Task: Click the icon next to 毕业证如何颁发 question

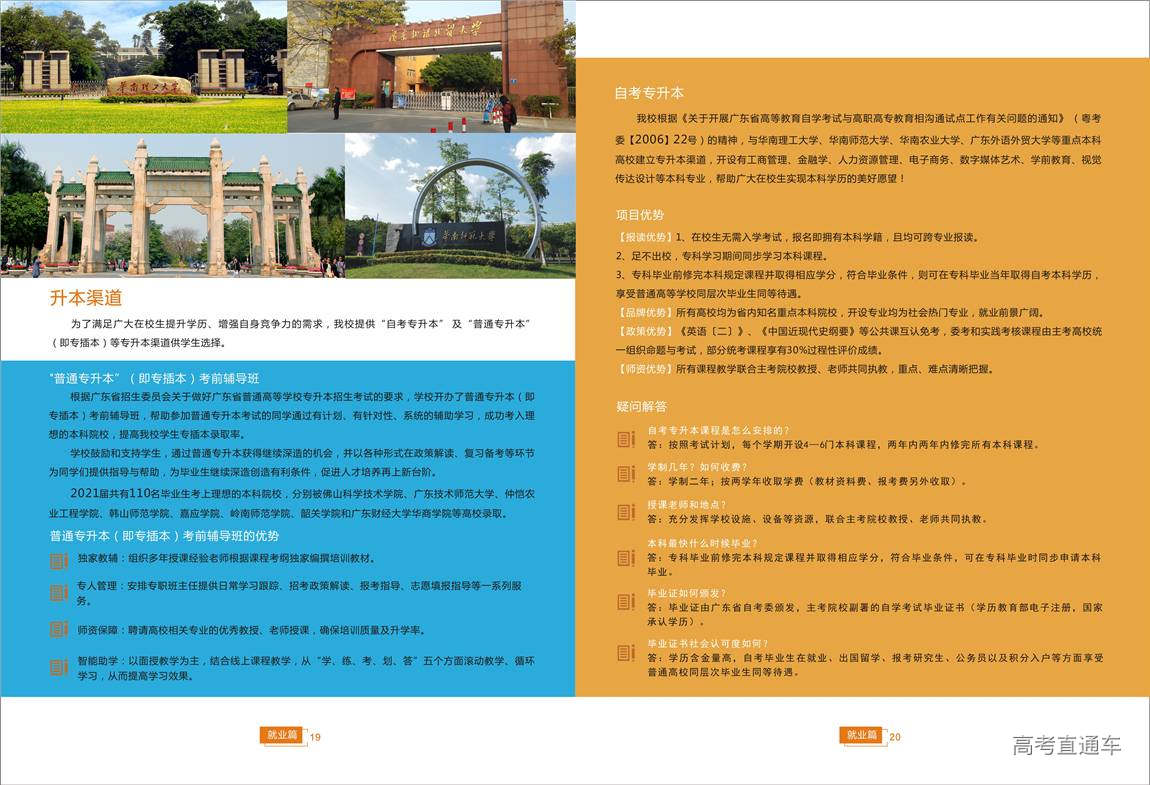Action: pos(625,601)
